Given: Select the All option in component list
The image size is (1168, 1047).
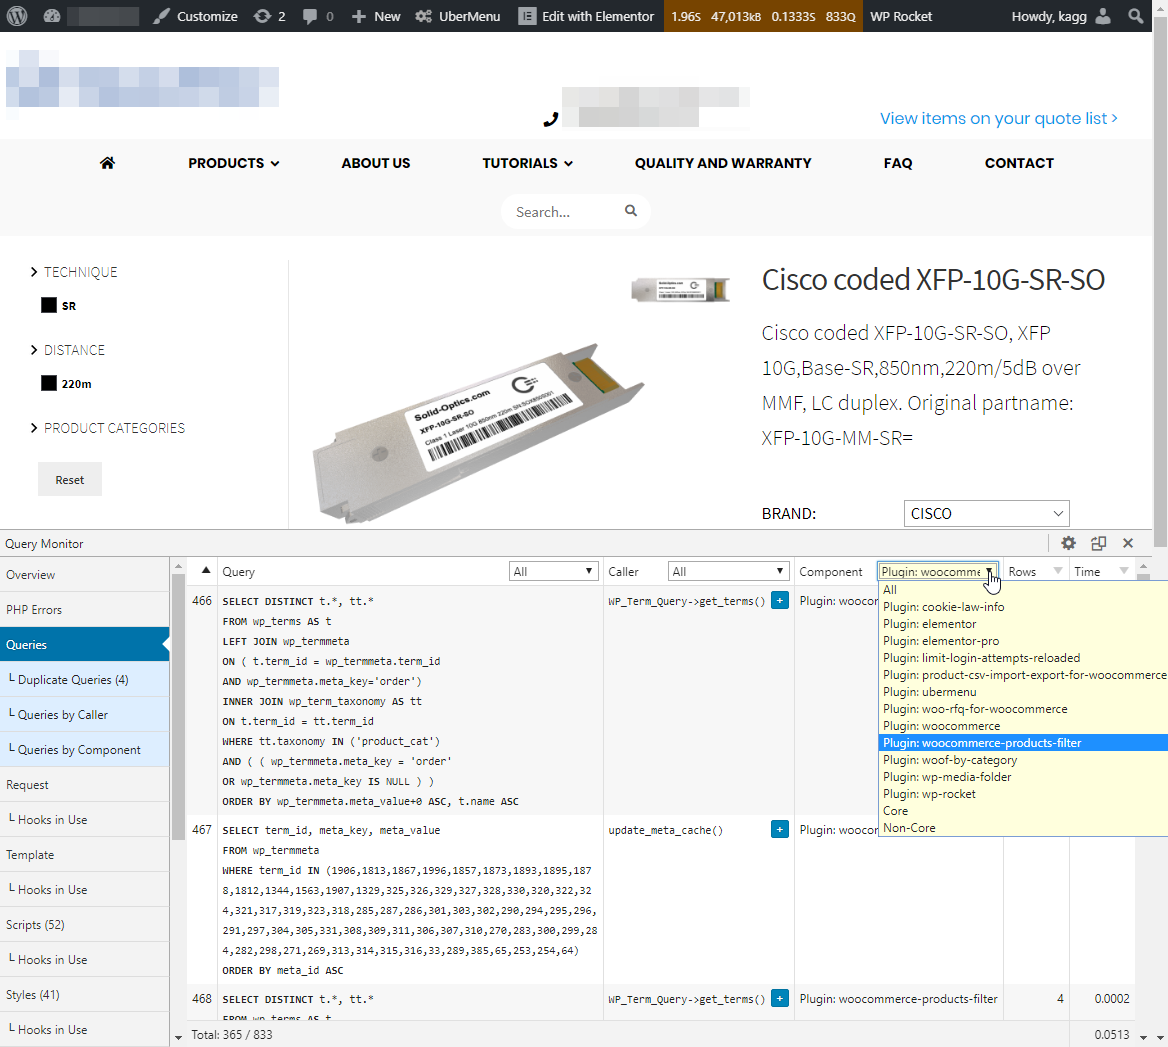Looking at the screenshot, I should 1023,590.
